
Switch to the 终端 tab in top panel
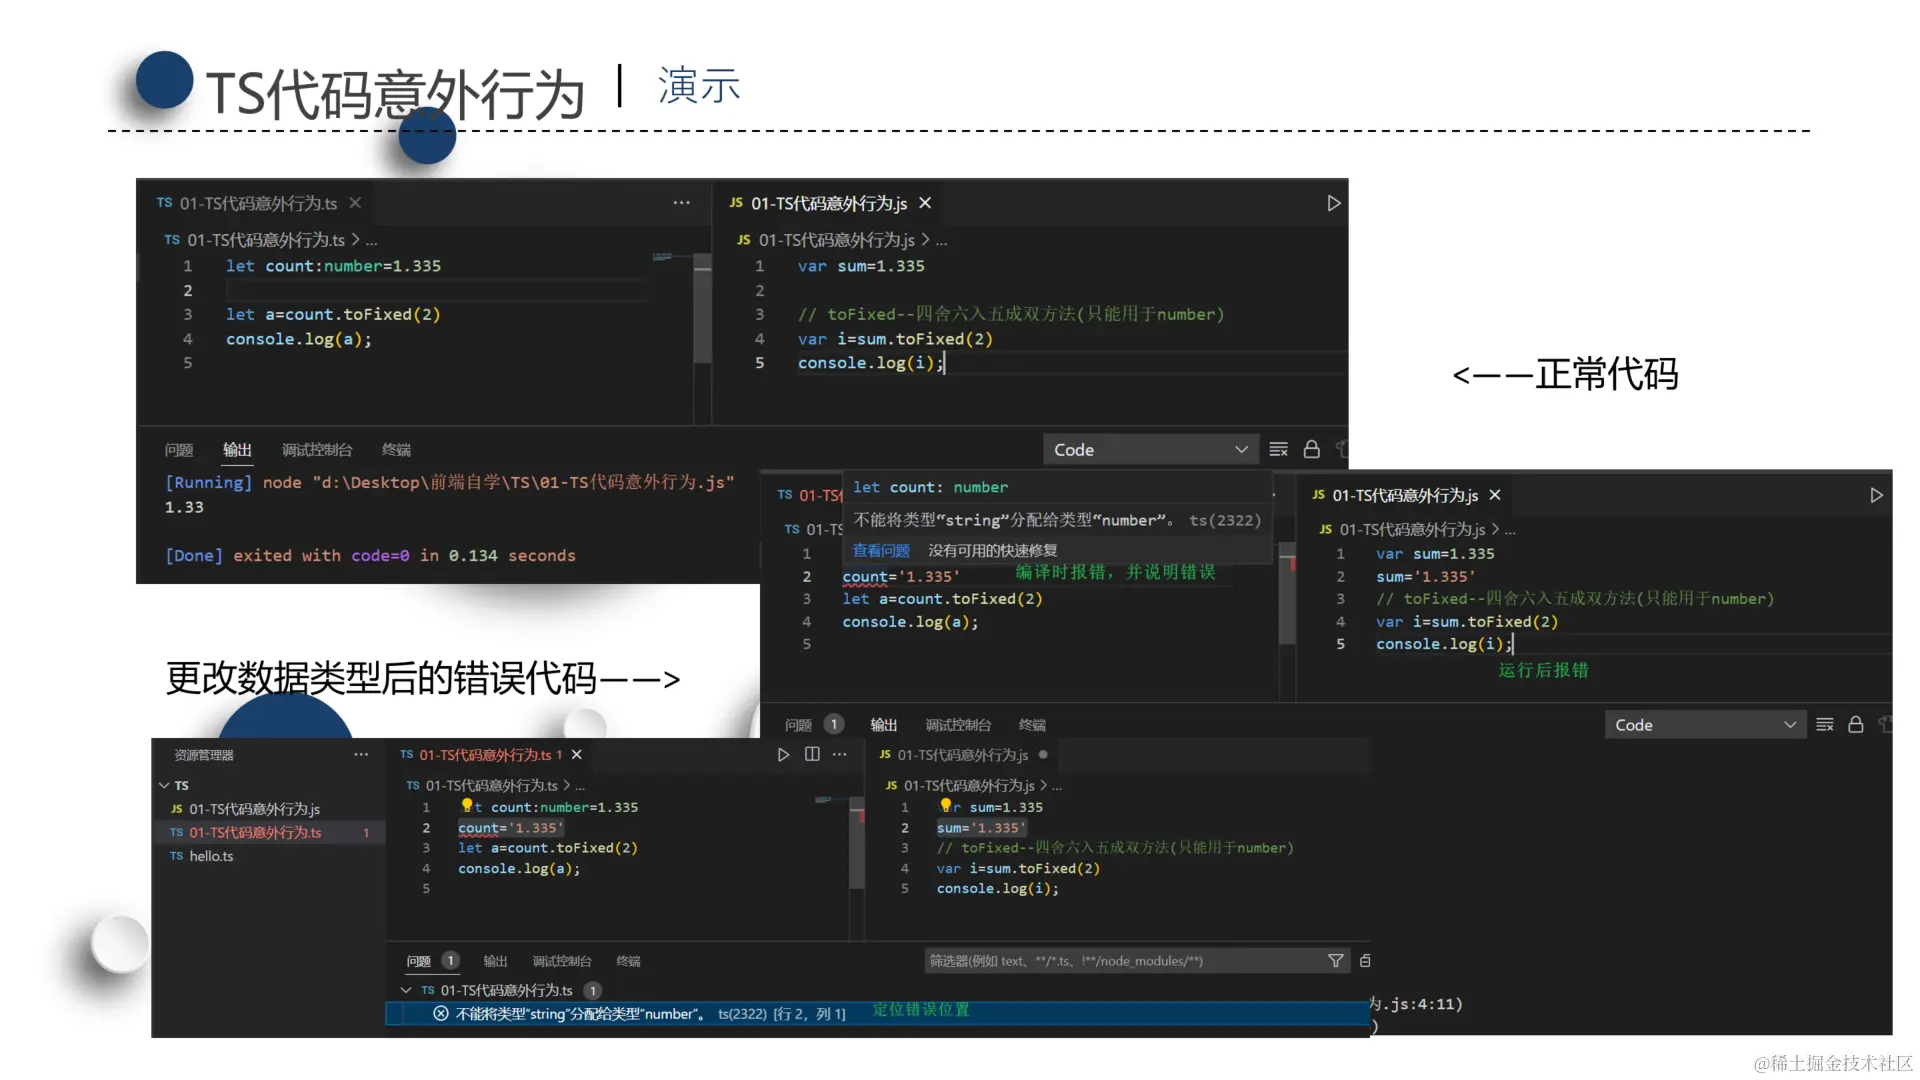(396, 450)
